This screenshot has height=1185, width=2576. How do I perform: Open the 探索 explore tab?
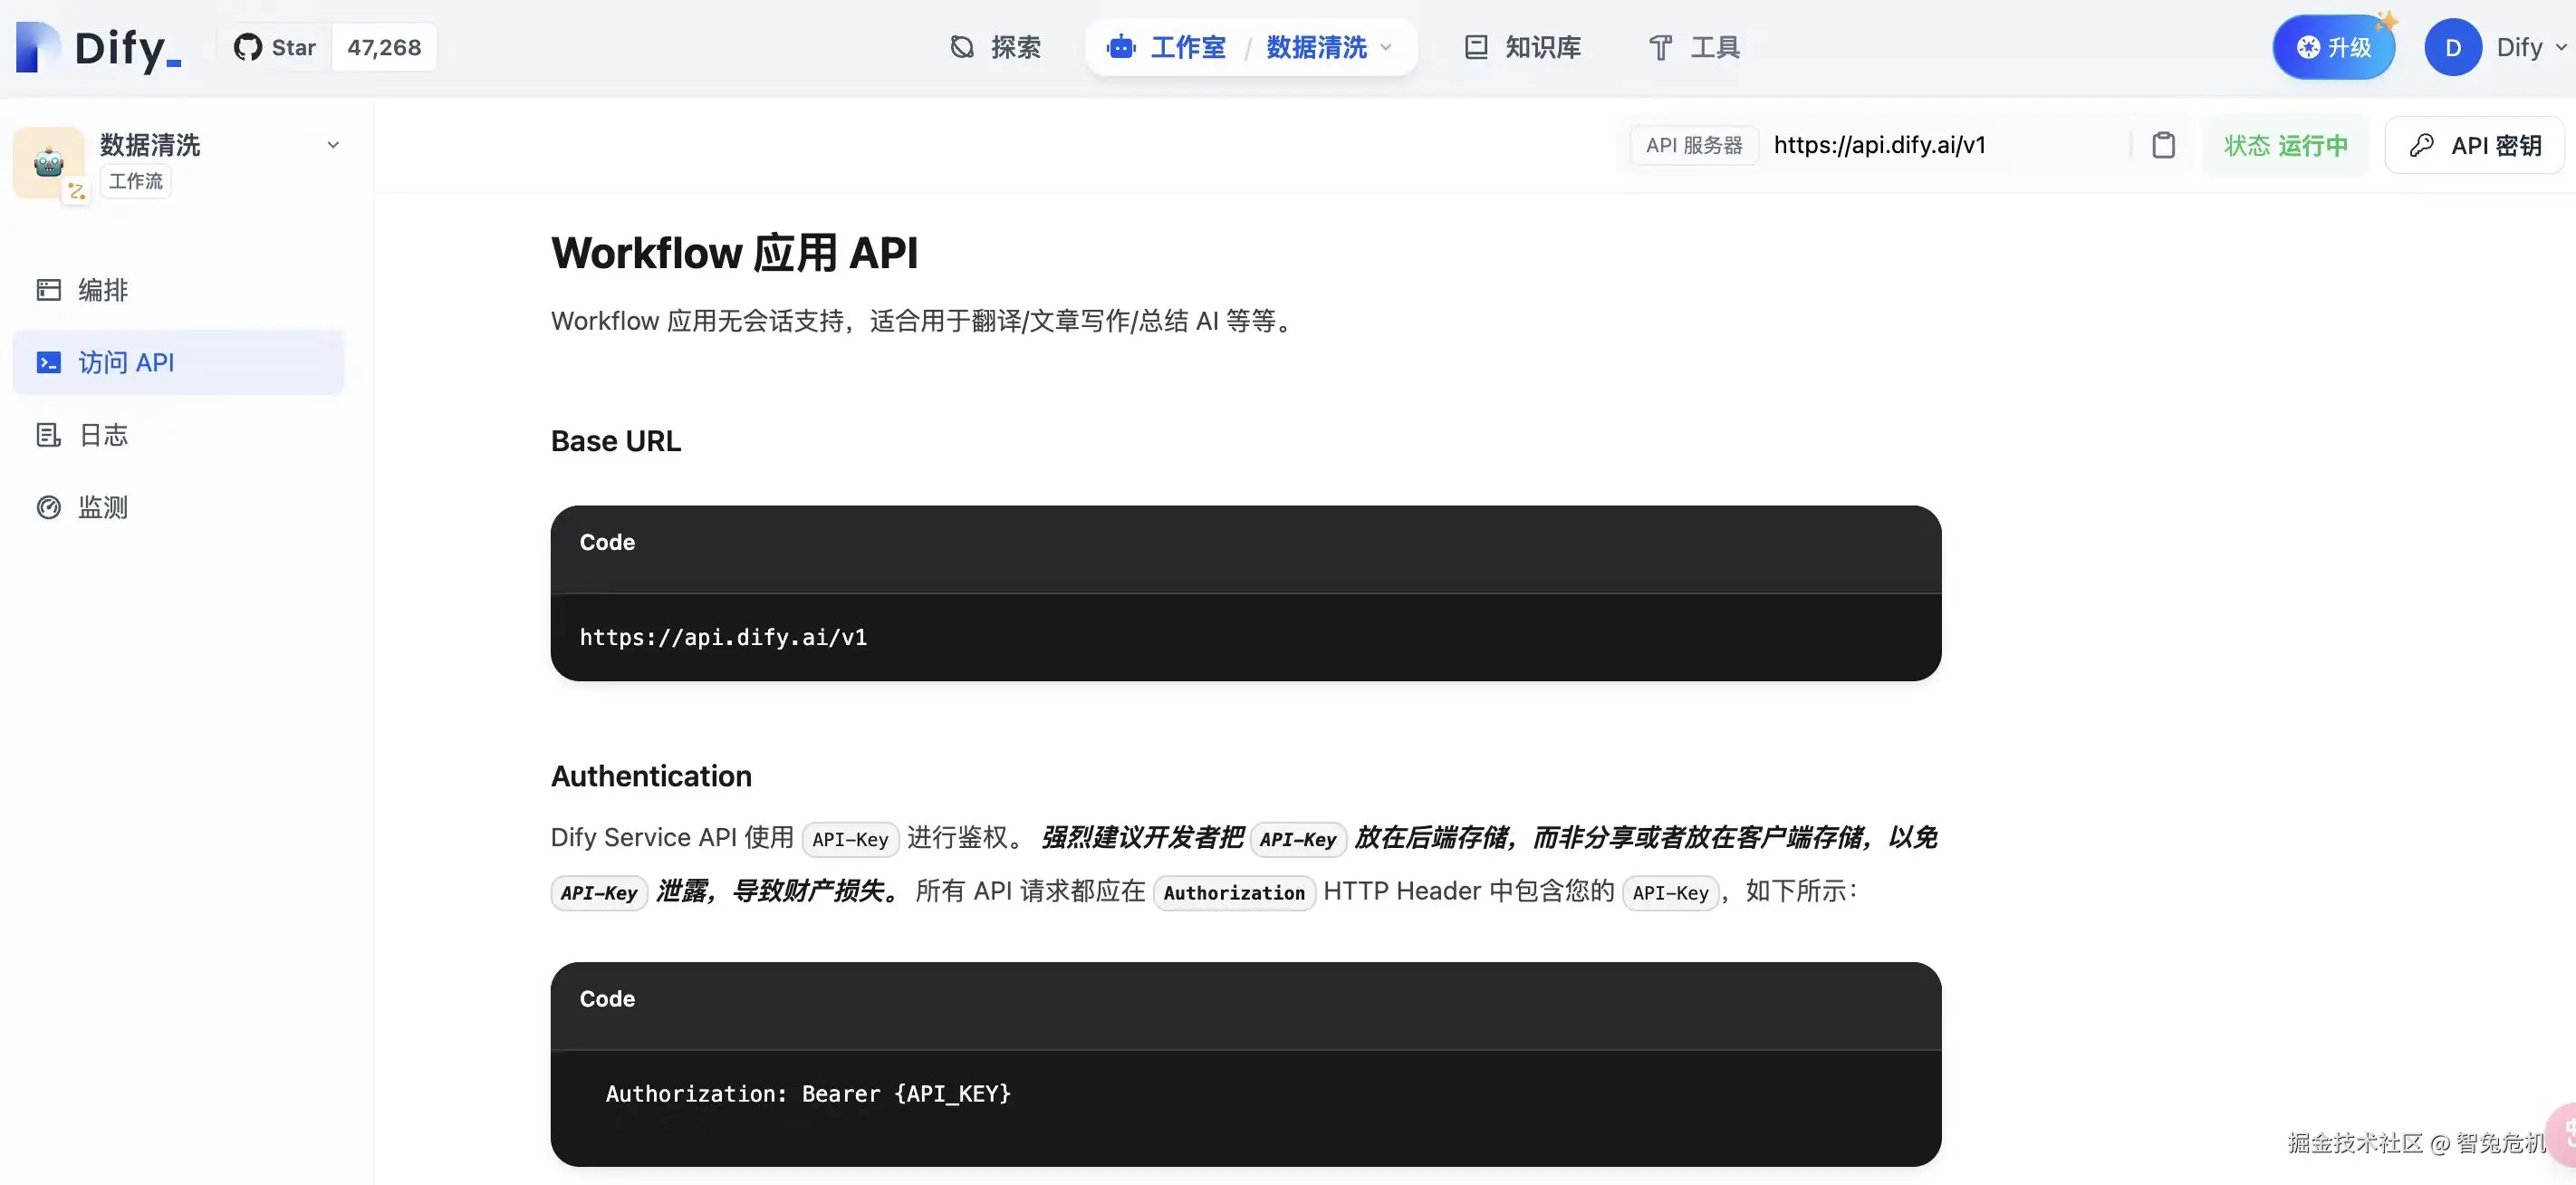coord(995,47)
